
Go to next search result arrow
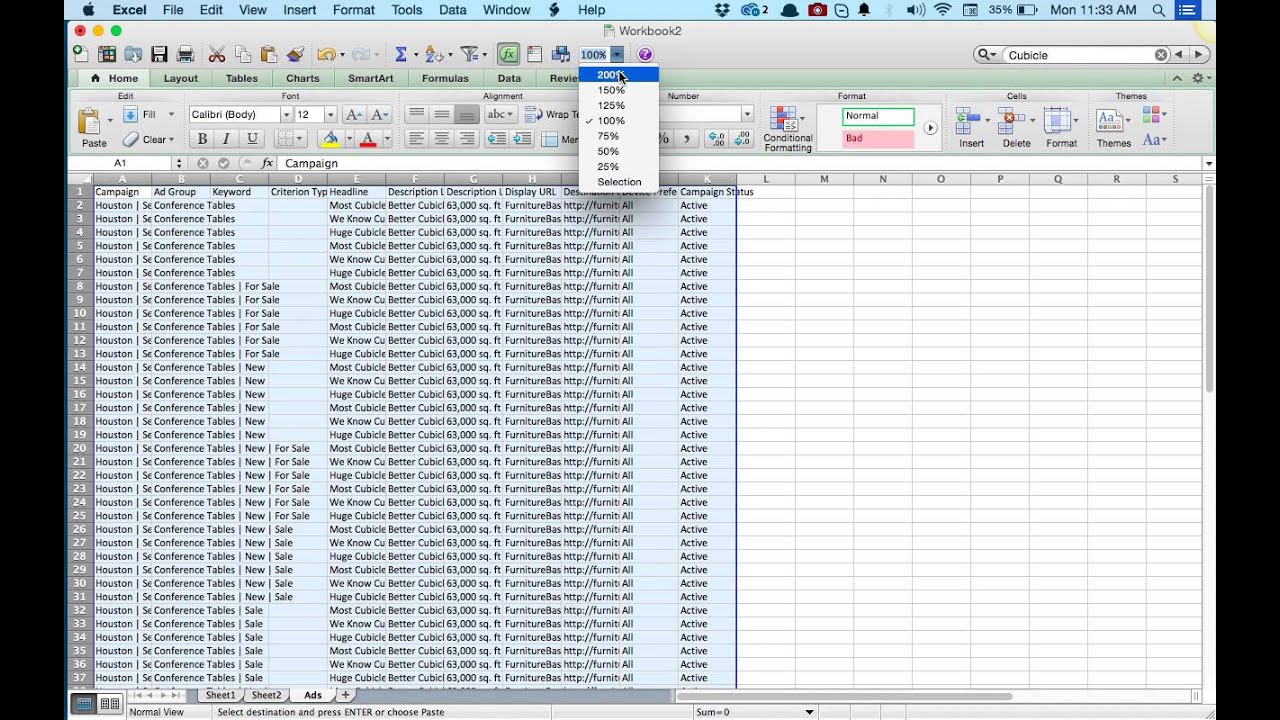[x=1200, y=55]
